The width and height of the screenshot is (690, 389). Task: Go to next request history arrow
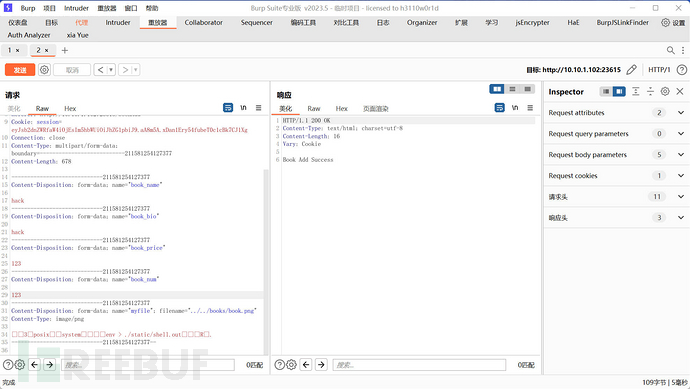click(125, 70)
